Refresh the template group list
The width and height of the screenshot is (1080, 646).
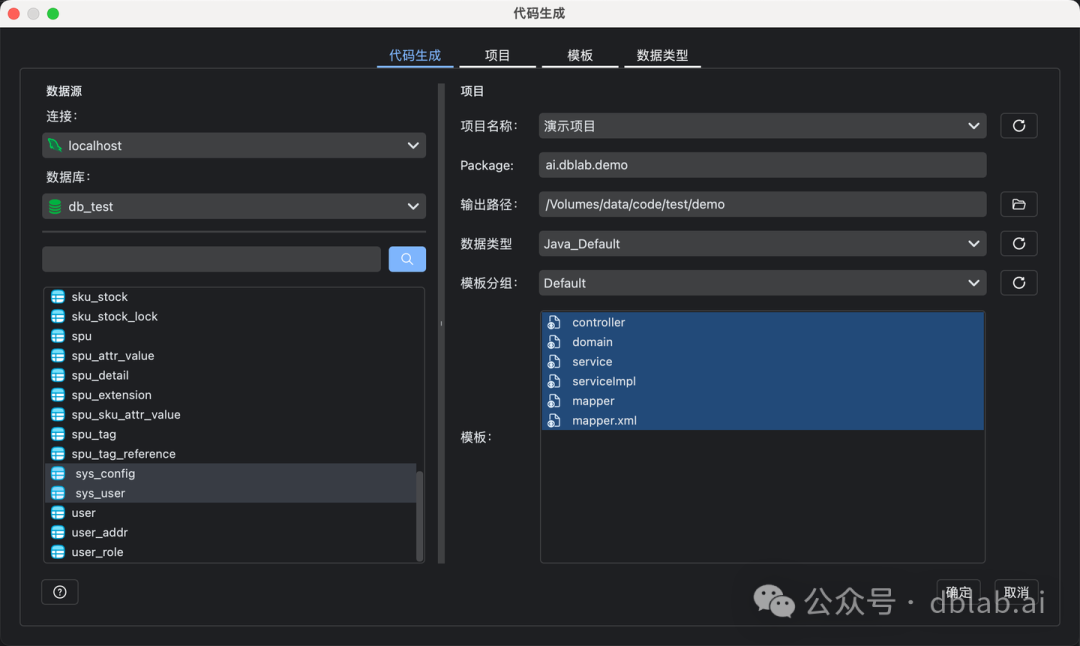pyautogui.click(x=1019, y=283)
